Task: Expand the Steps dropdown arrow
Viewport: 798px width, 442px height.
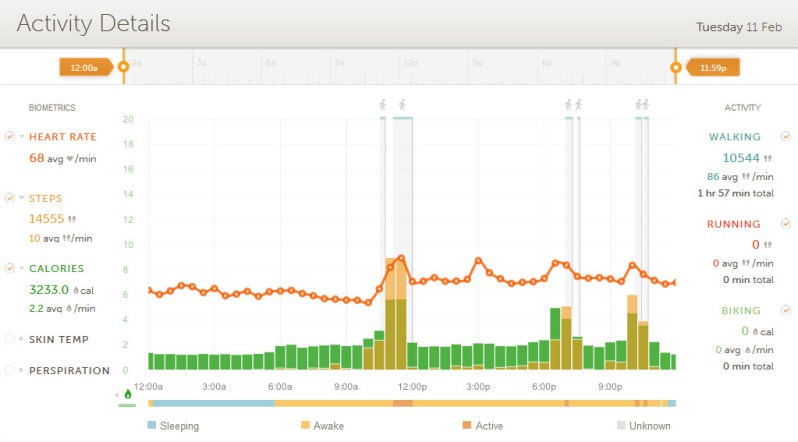Action: click(x=21, y=198)
